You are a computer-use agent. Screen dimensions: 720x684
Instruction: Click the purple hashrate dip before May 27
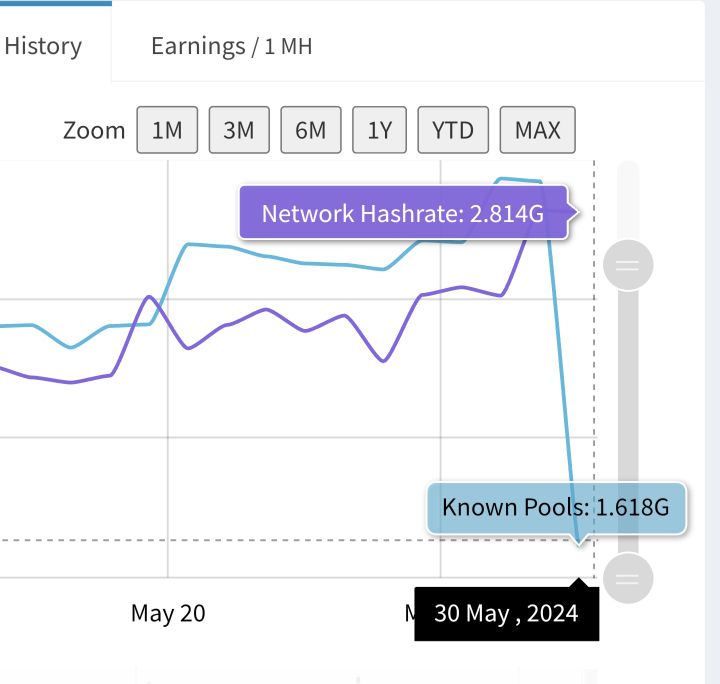pyautogui.click(x=383, y=361)
